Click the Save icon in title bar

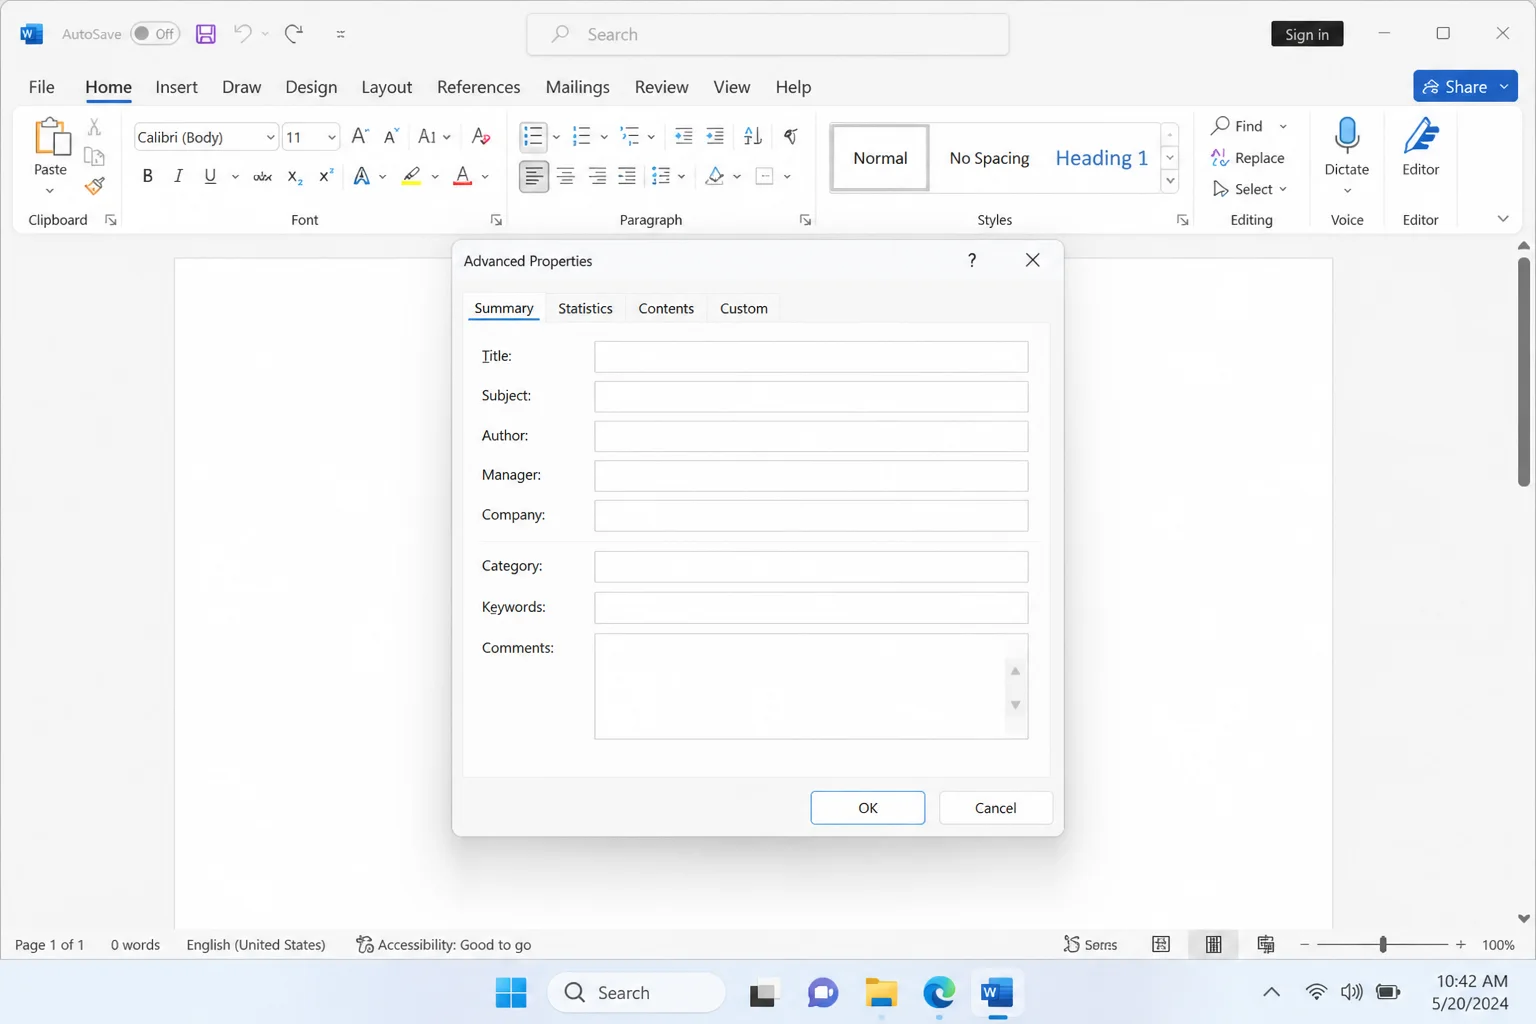[205, 34]
